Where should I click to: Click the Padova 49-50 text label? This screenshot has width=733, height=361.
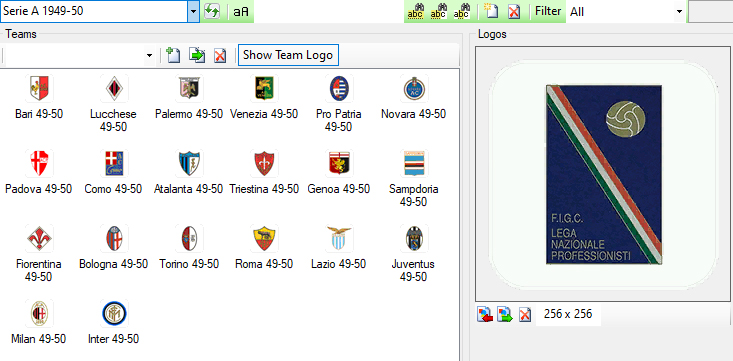pyautogui.click(x=38, y=189)
